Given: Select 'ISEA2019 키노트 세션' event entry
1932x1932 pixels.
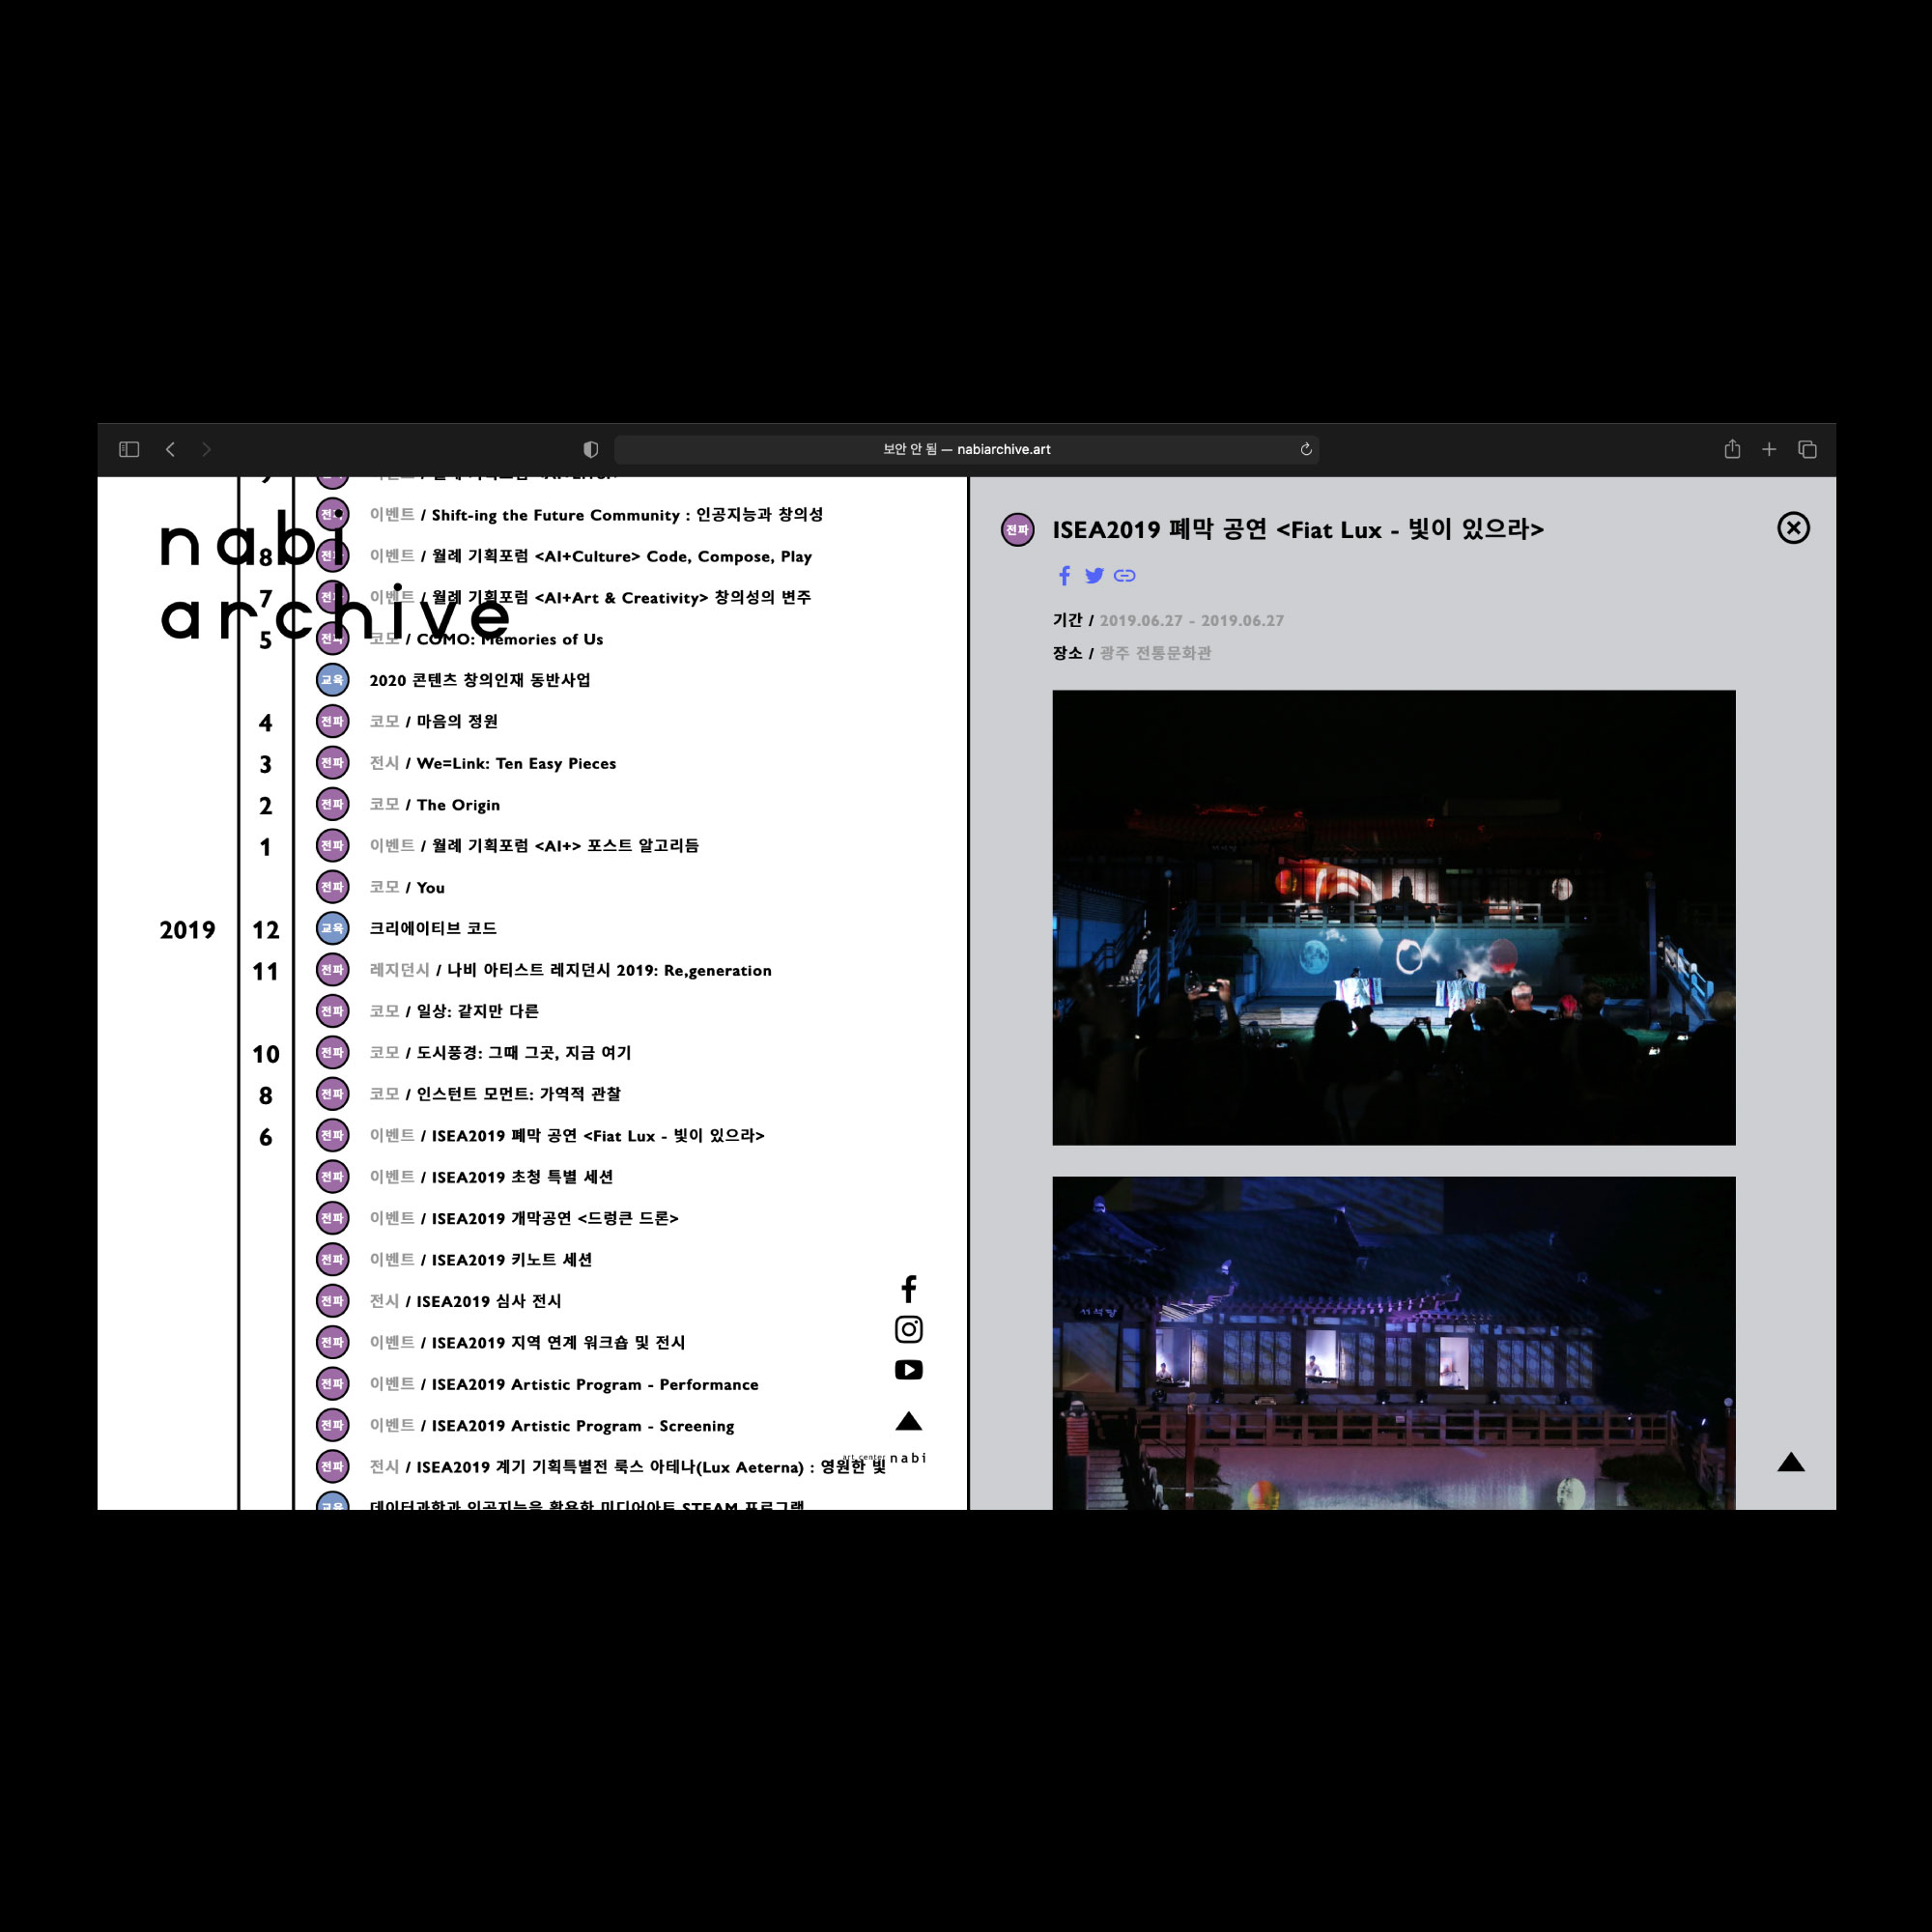Looking at the screenshot, I should tap(511, 1260).
